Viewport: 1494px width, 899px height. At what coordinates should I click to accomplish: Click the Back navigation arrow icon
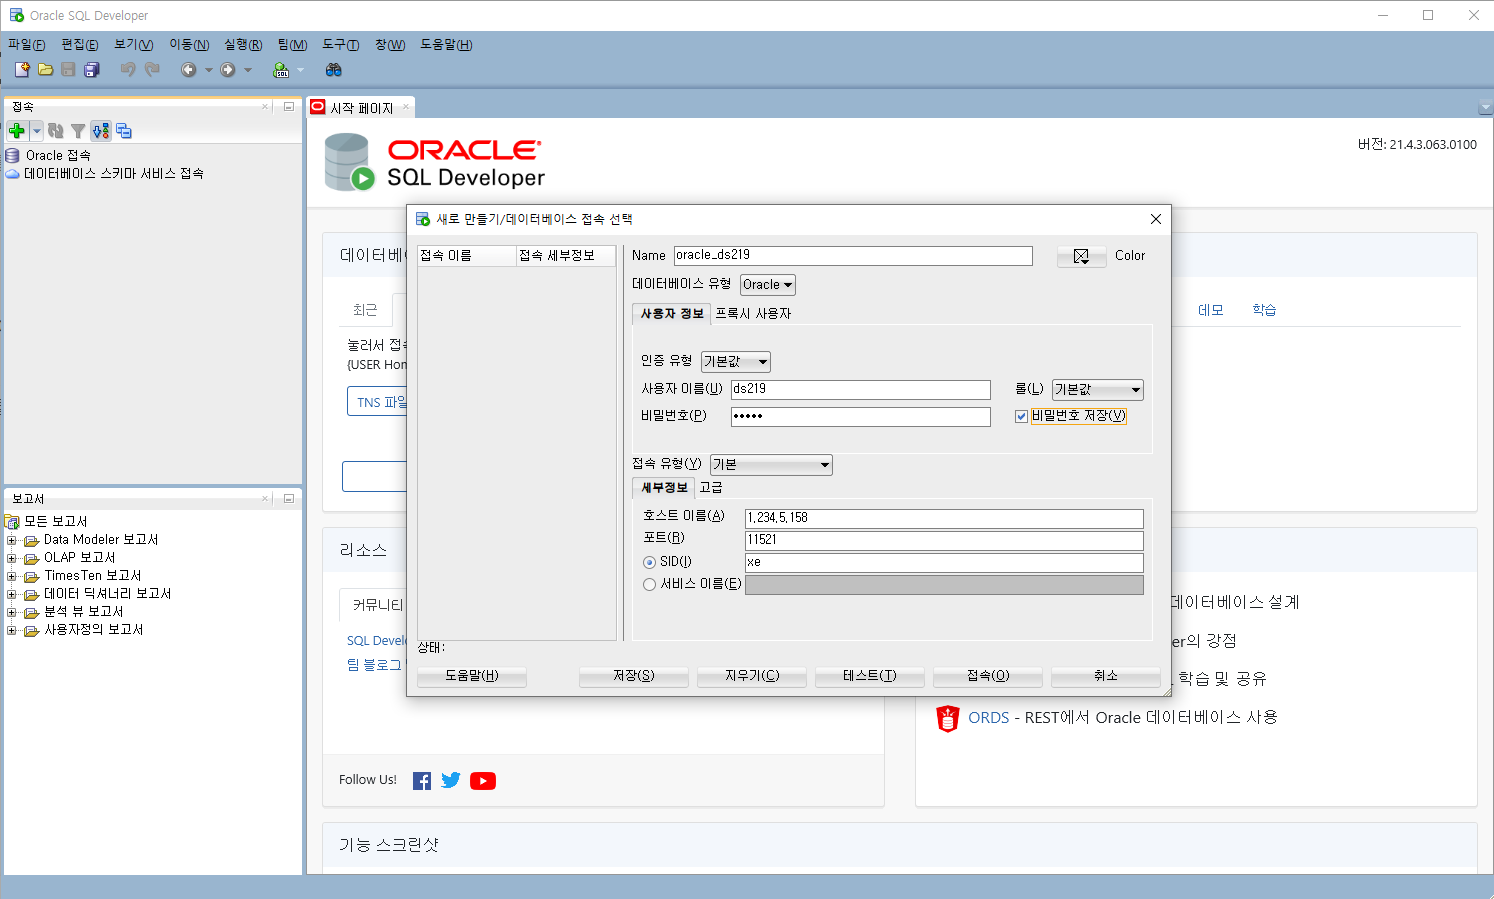click(x=188, y=69)
